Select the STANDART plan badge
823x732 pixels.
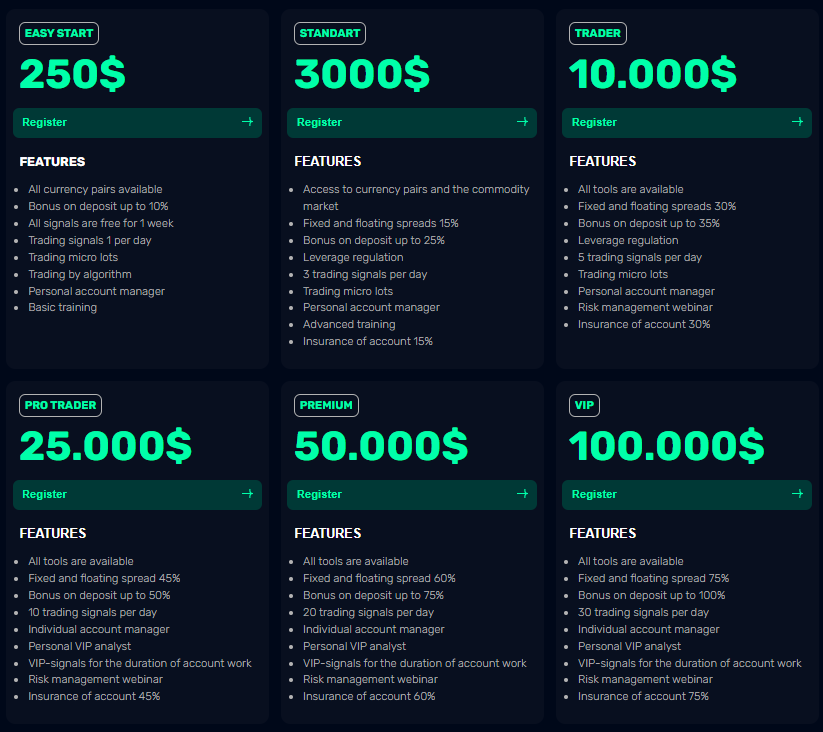tap(329, 33)
